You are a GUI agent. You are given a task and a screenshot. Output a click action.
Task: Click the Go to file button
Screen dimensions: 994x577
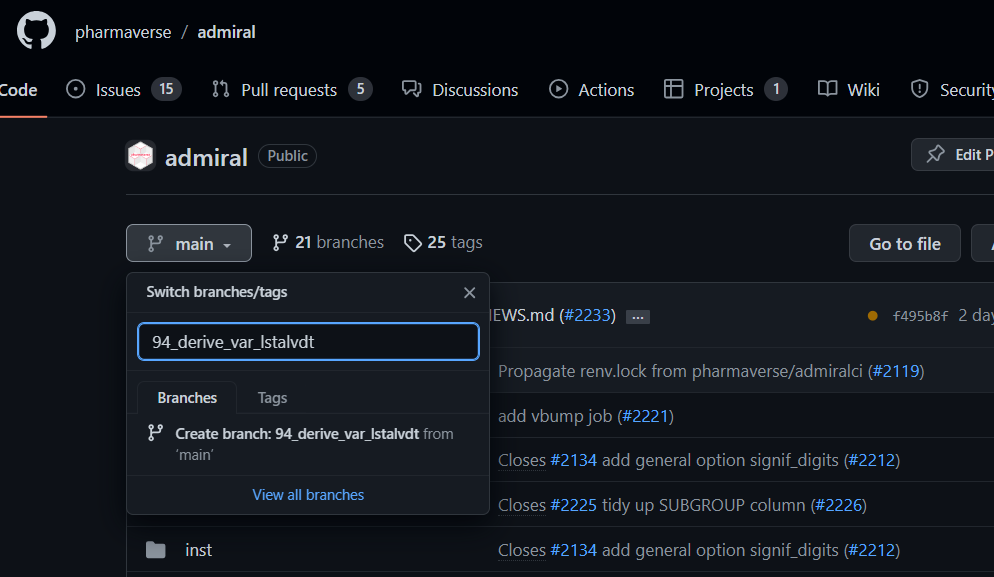click(x=904, y=243)
